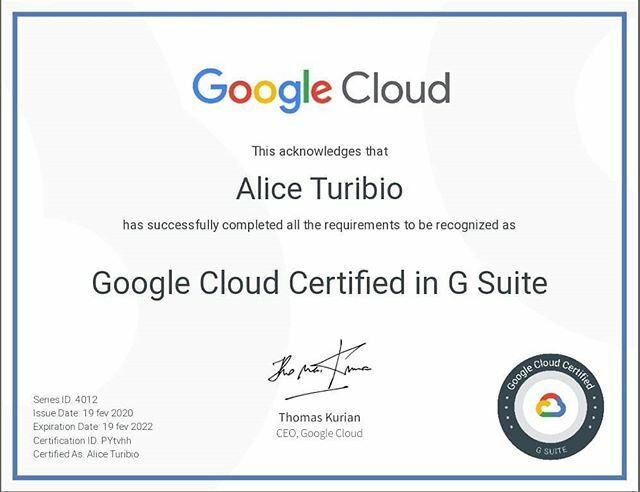Select the recipient name 'Alice Turibio' heading
Image resolution: width=640 pixels, height=492 pixels.
click(320, 189)
